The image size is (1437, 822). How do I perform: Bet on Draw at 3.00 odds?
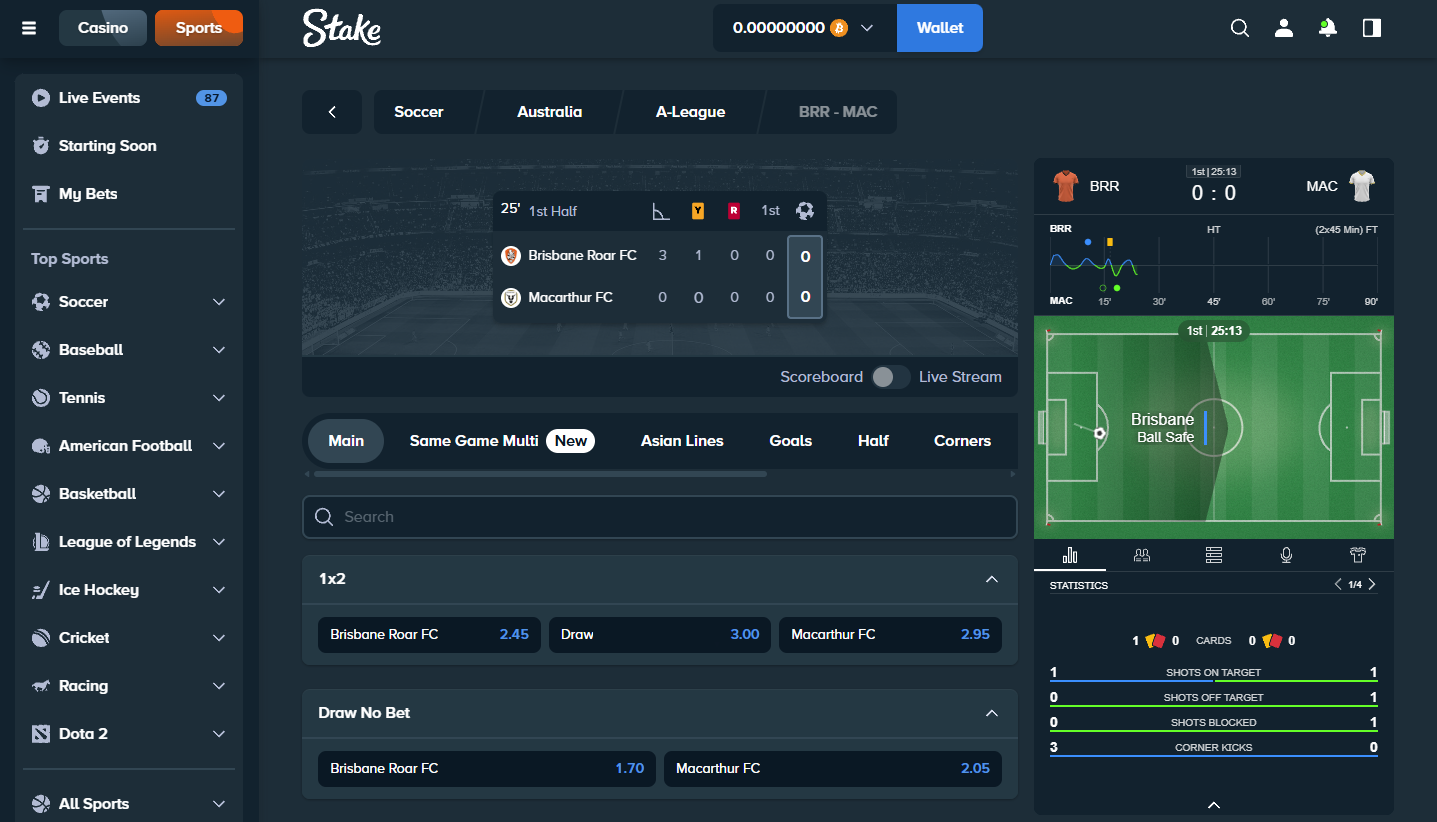(x=660, y=634)
